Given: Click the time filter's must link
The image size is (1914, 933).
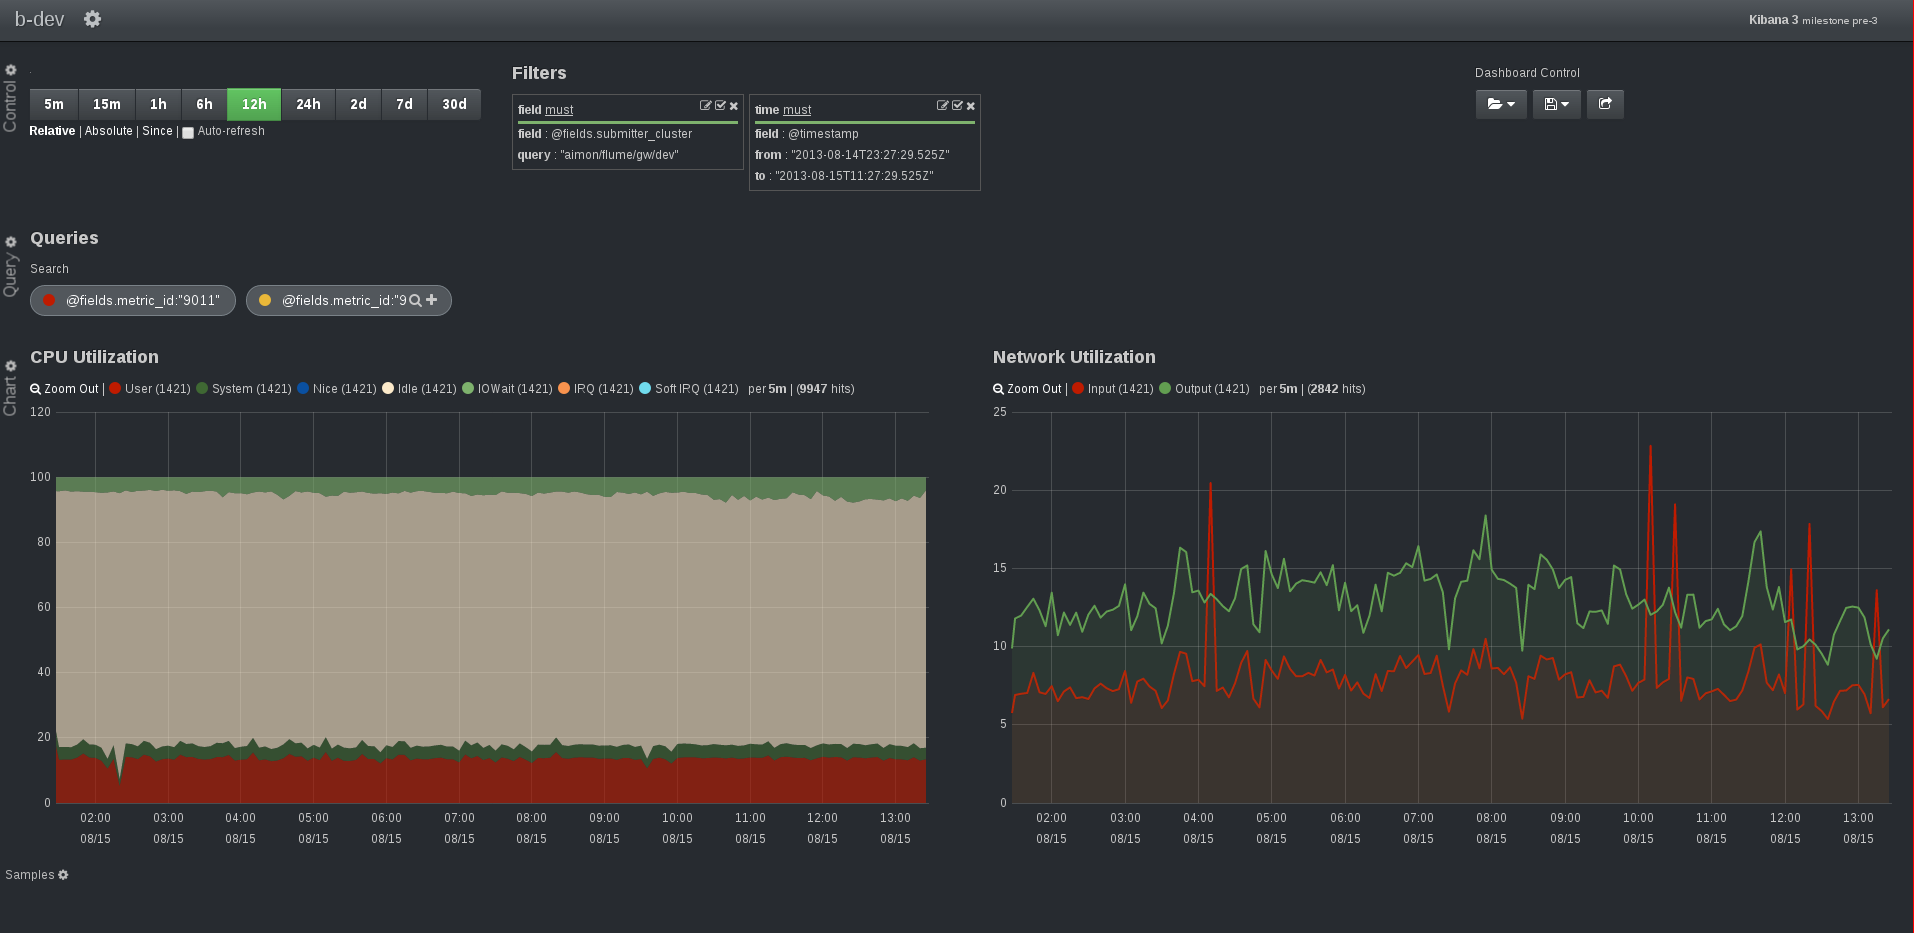Looking at the screenshot, I should tap(797, 110).
